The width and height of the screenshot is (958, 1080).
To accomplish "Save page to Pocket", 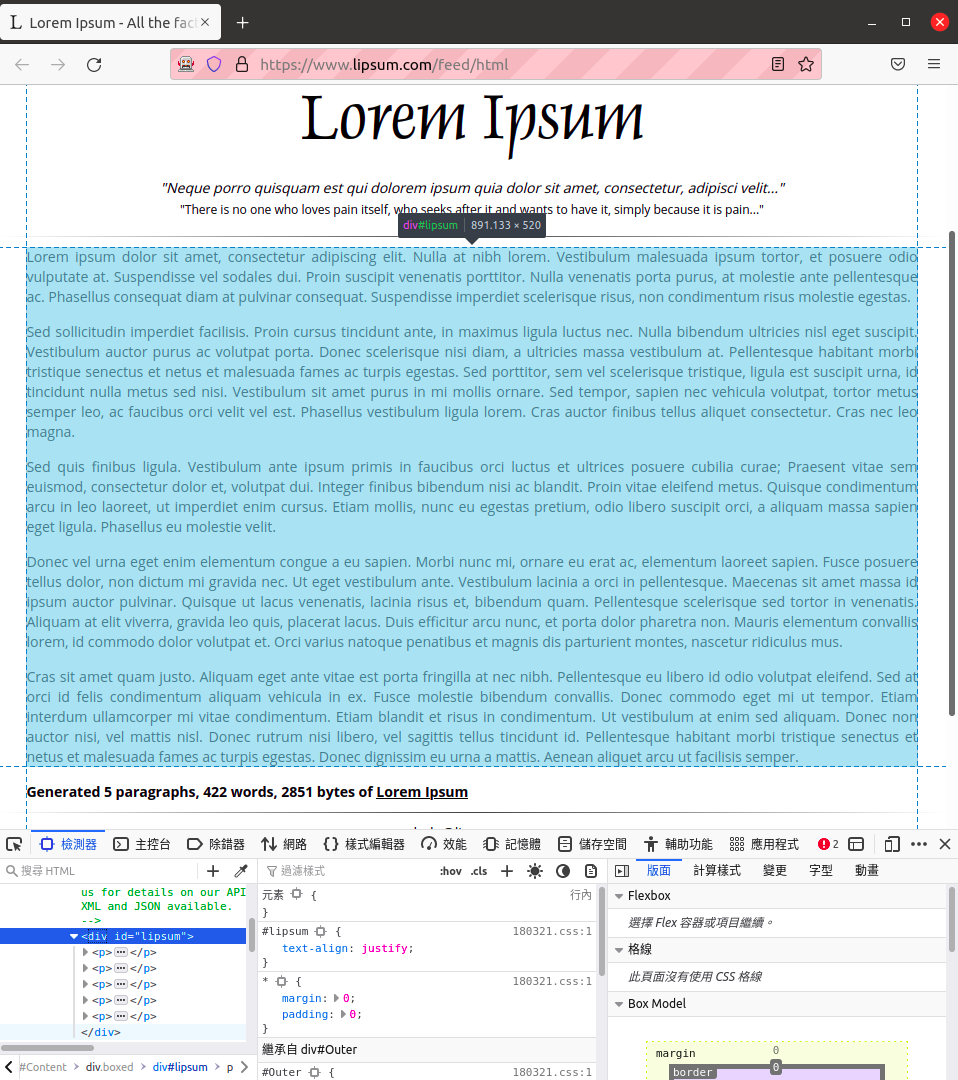I will [898, 64].
